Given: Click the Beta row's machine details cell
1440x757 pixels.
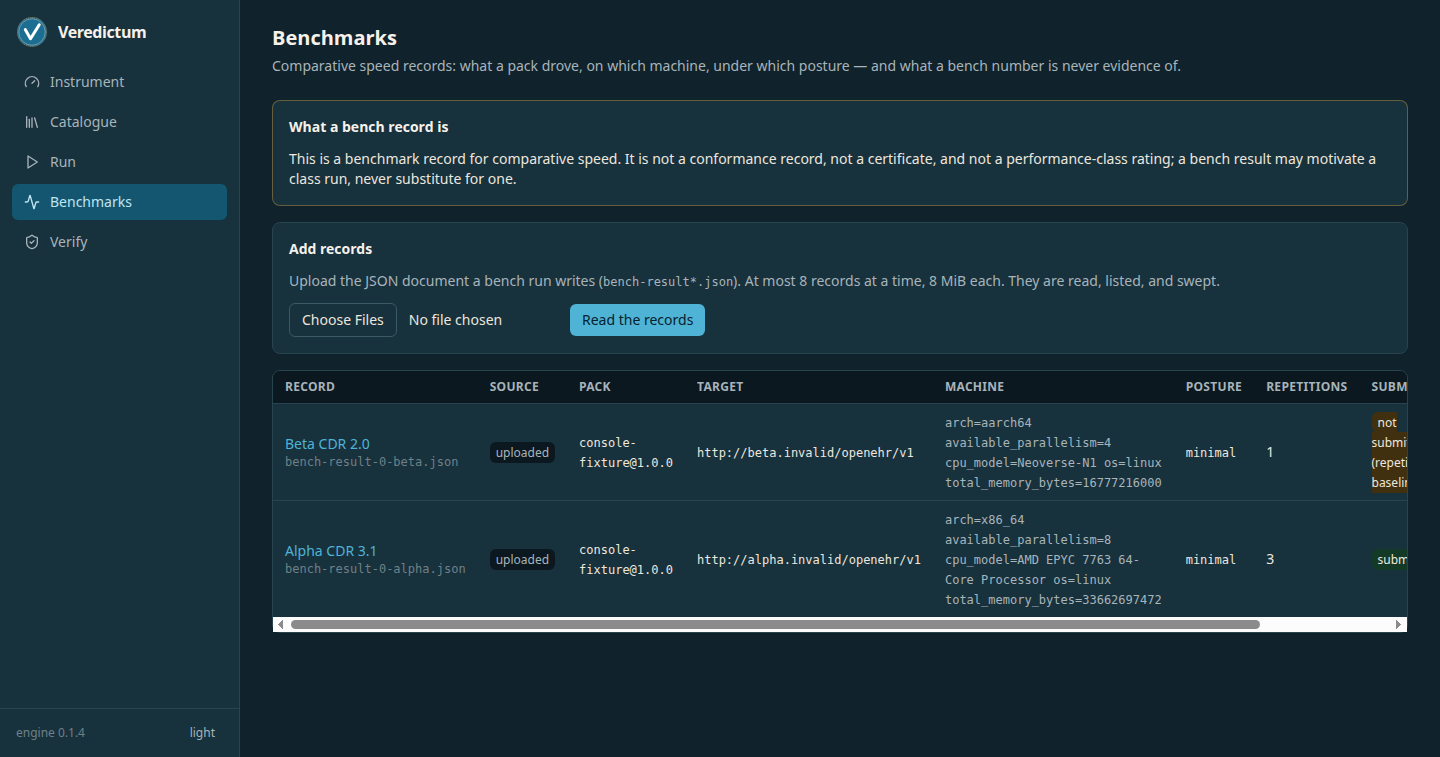Looking at the screenshot, I should 1053,453.
